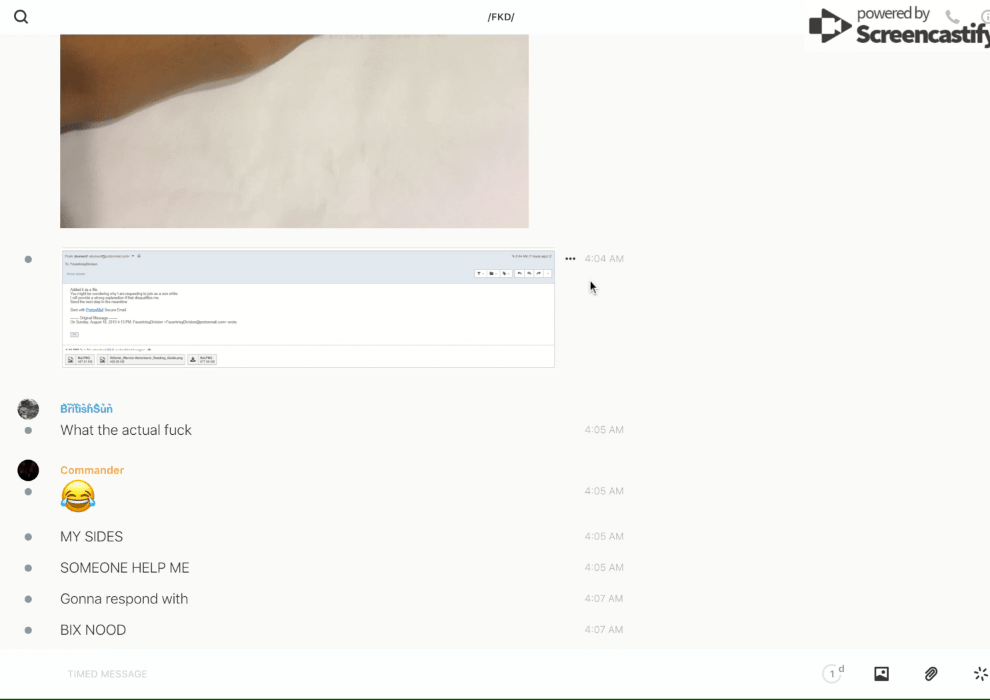Open the search magnifier icon
990x700 pixels.
(21, 17)
